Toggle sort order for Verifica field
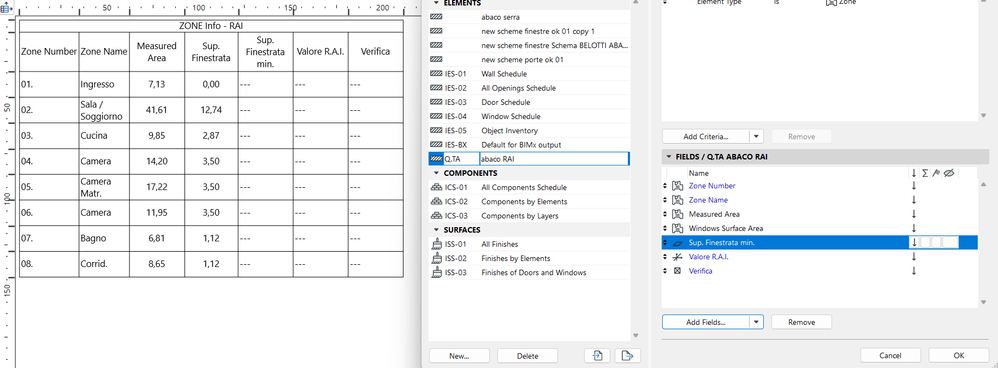 pos(914,271)
